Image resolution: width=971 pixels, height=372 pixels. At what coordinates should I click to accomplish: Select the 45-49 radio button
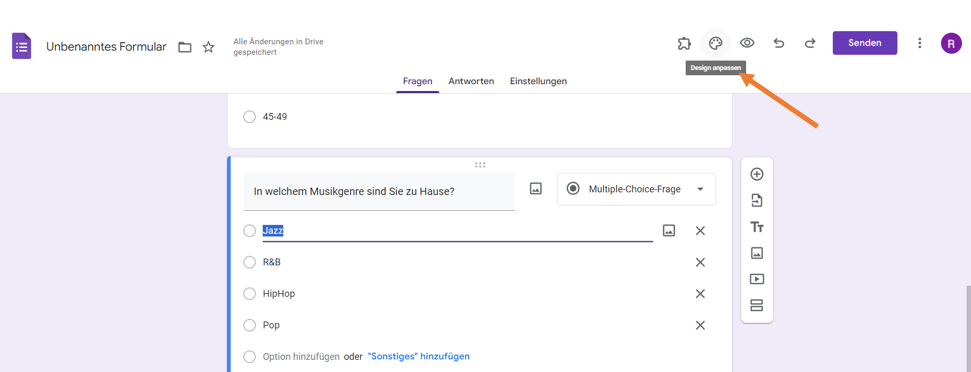[250, 116]
